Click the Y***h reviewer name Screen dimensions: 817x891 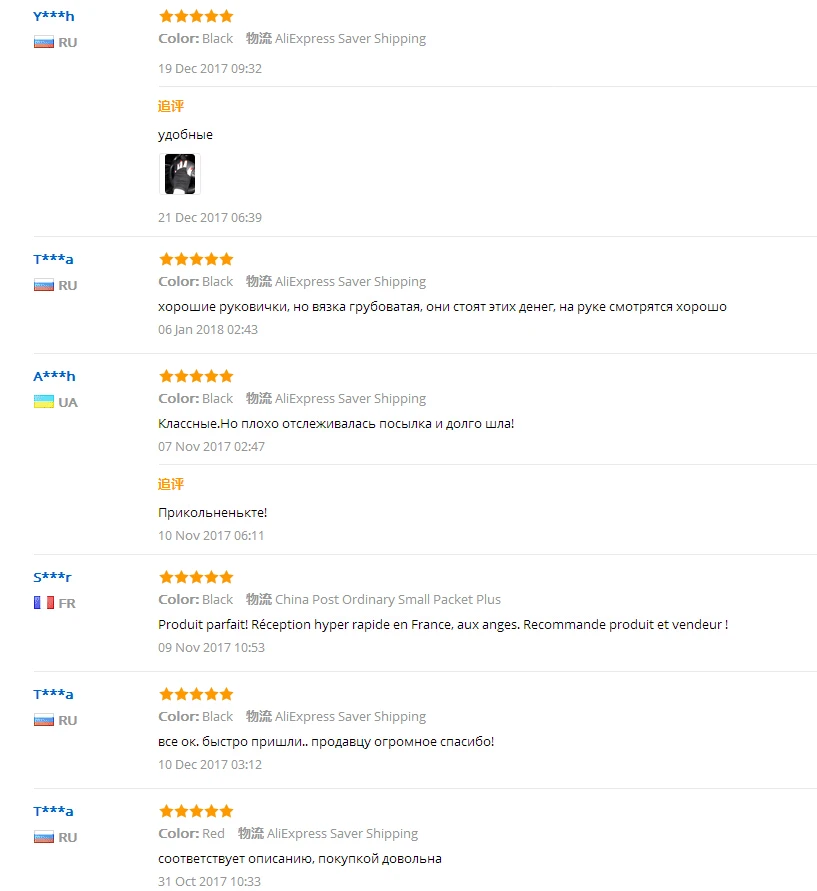pyautogui.click(x=54, y=16)
